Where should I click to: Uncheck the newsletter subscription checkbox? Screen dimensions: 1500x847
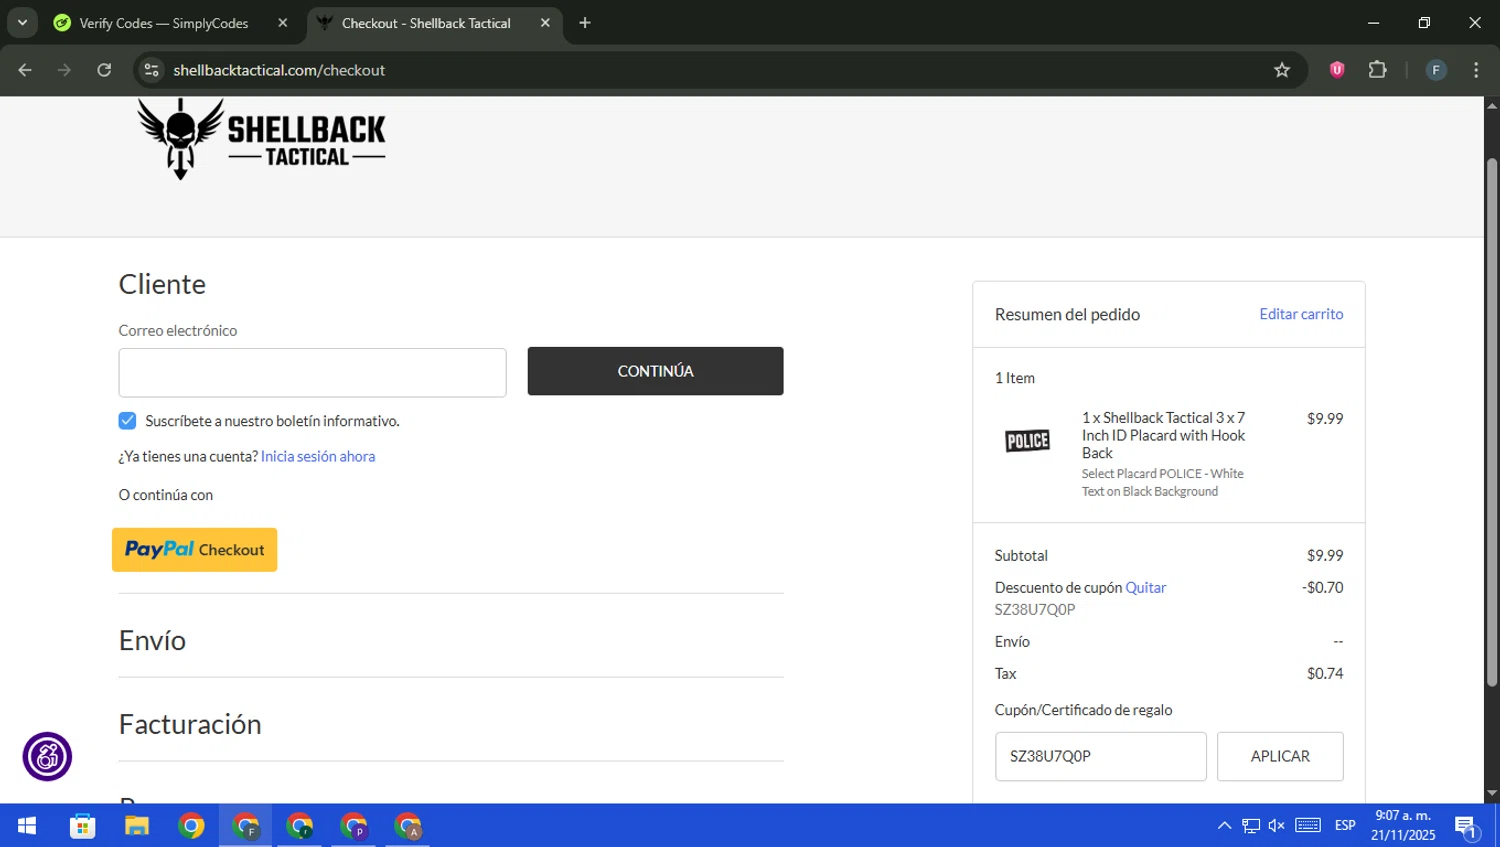coord(127,421)
